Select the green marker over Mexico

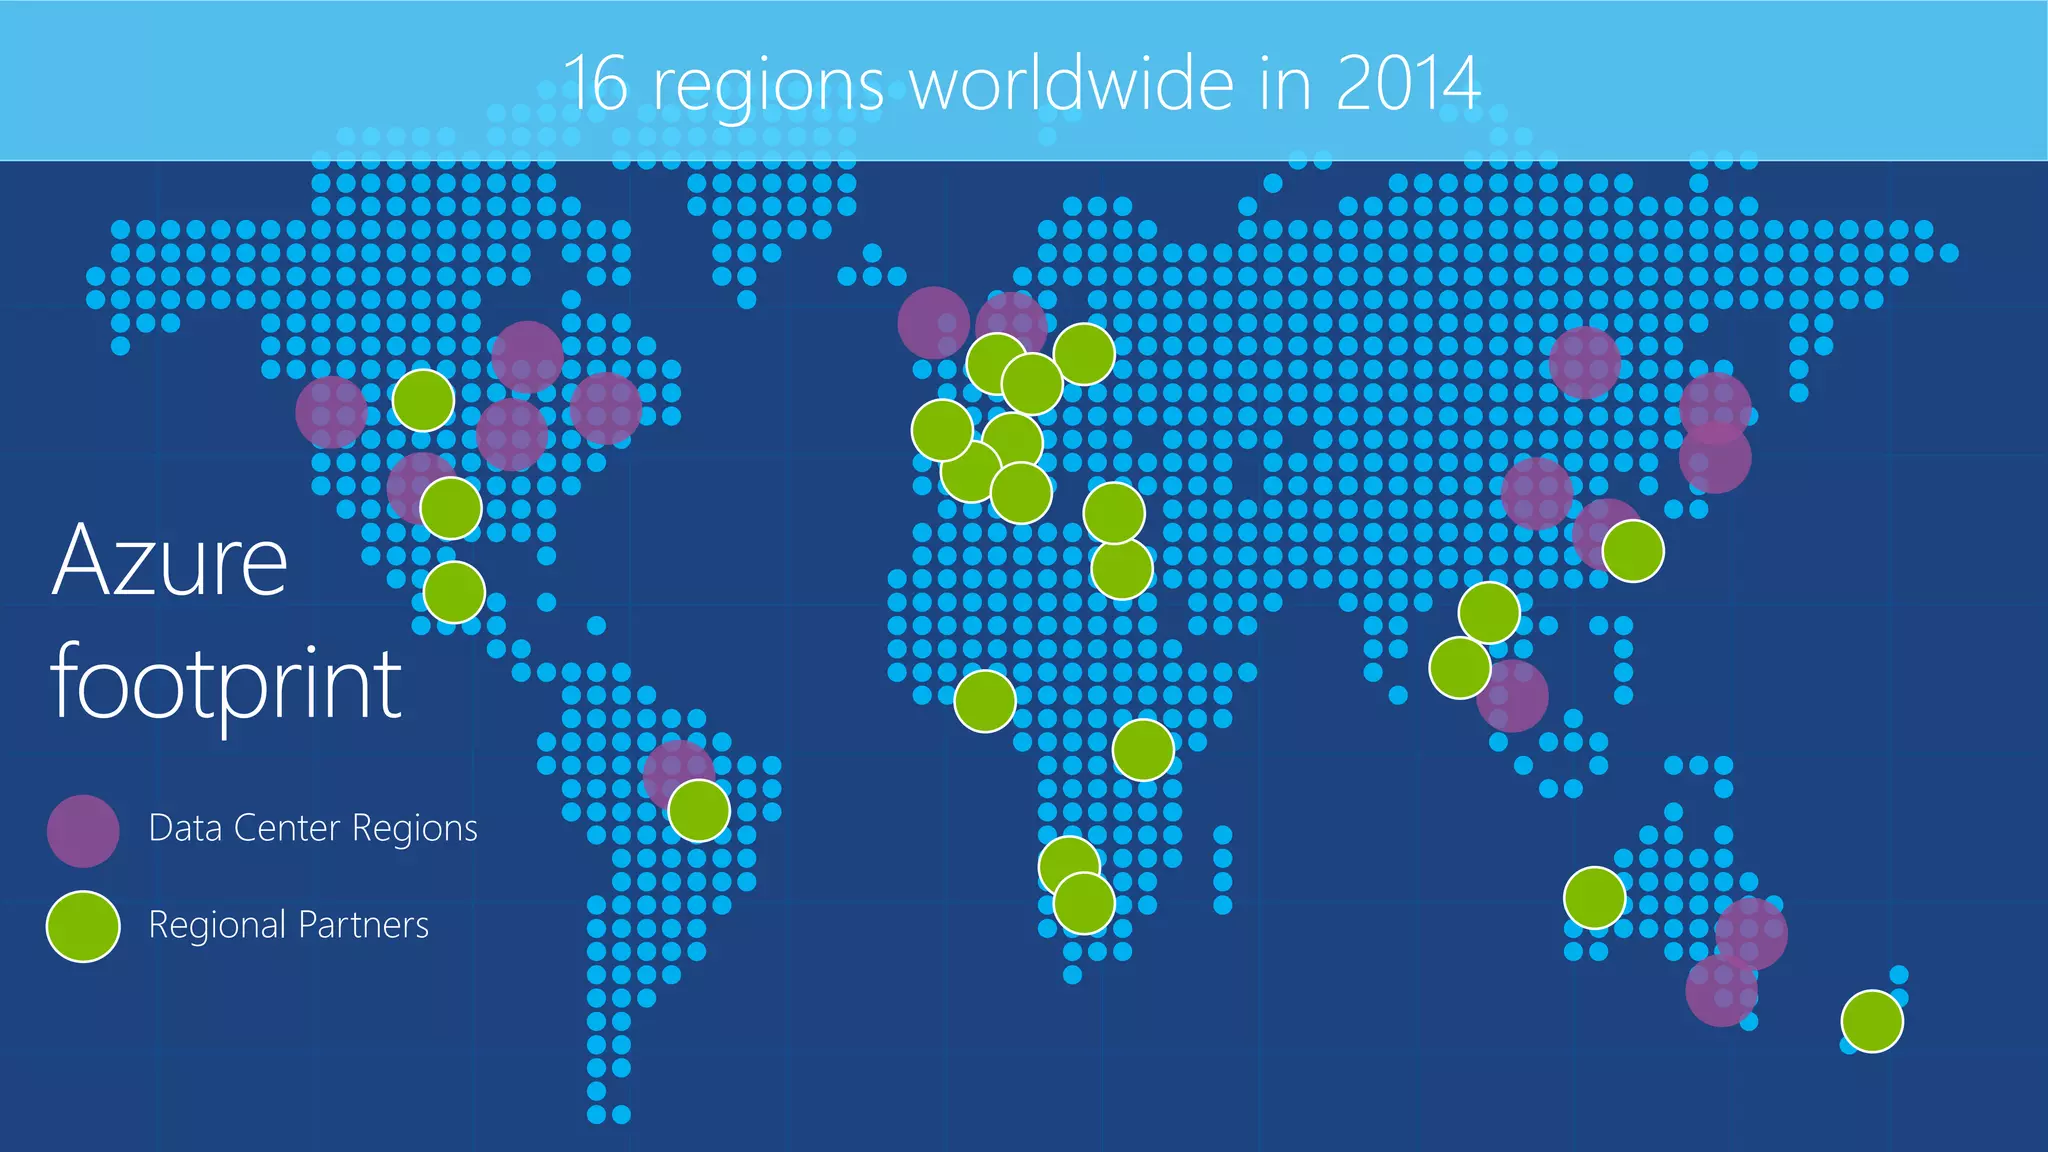[x=454, y=593]
